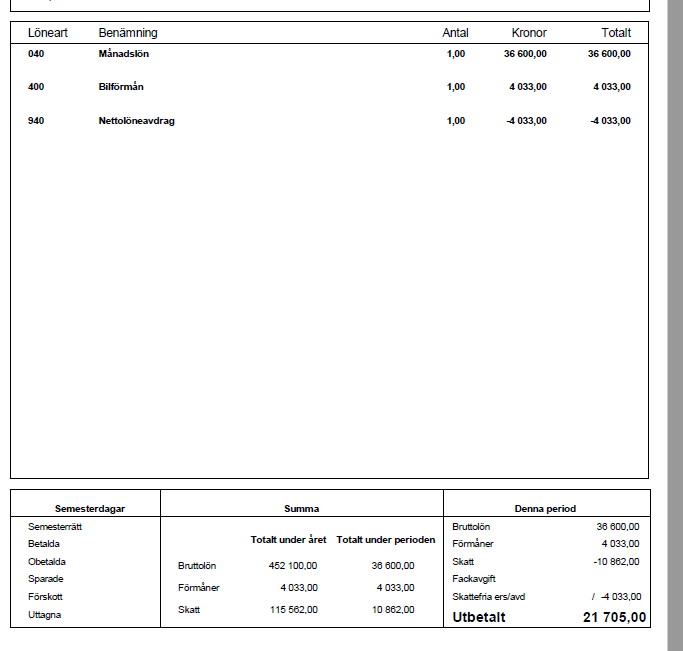683x651 pixels.
Task: Click the Benämning column header
Action: click(x=128, y=33)
